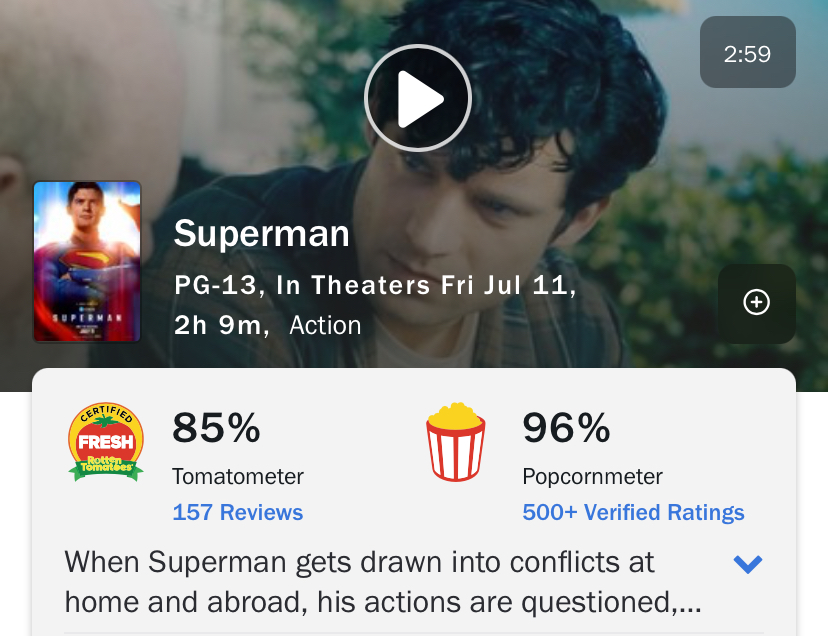828x636 pixels.
Task: Click the Popcornmeter popcorn bucket icon
Action: click(x=456, y=442)
